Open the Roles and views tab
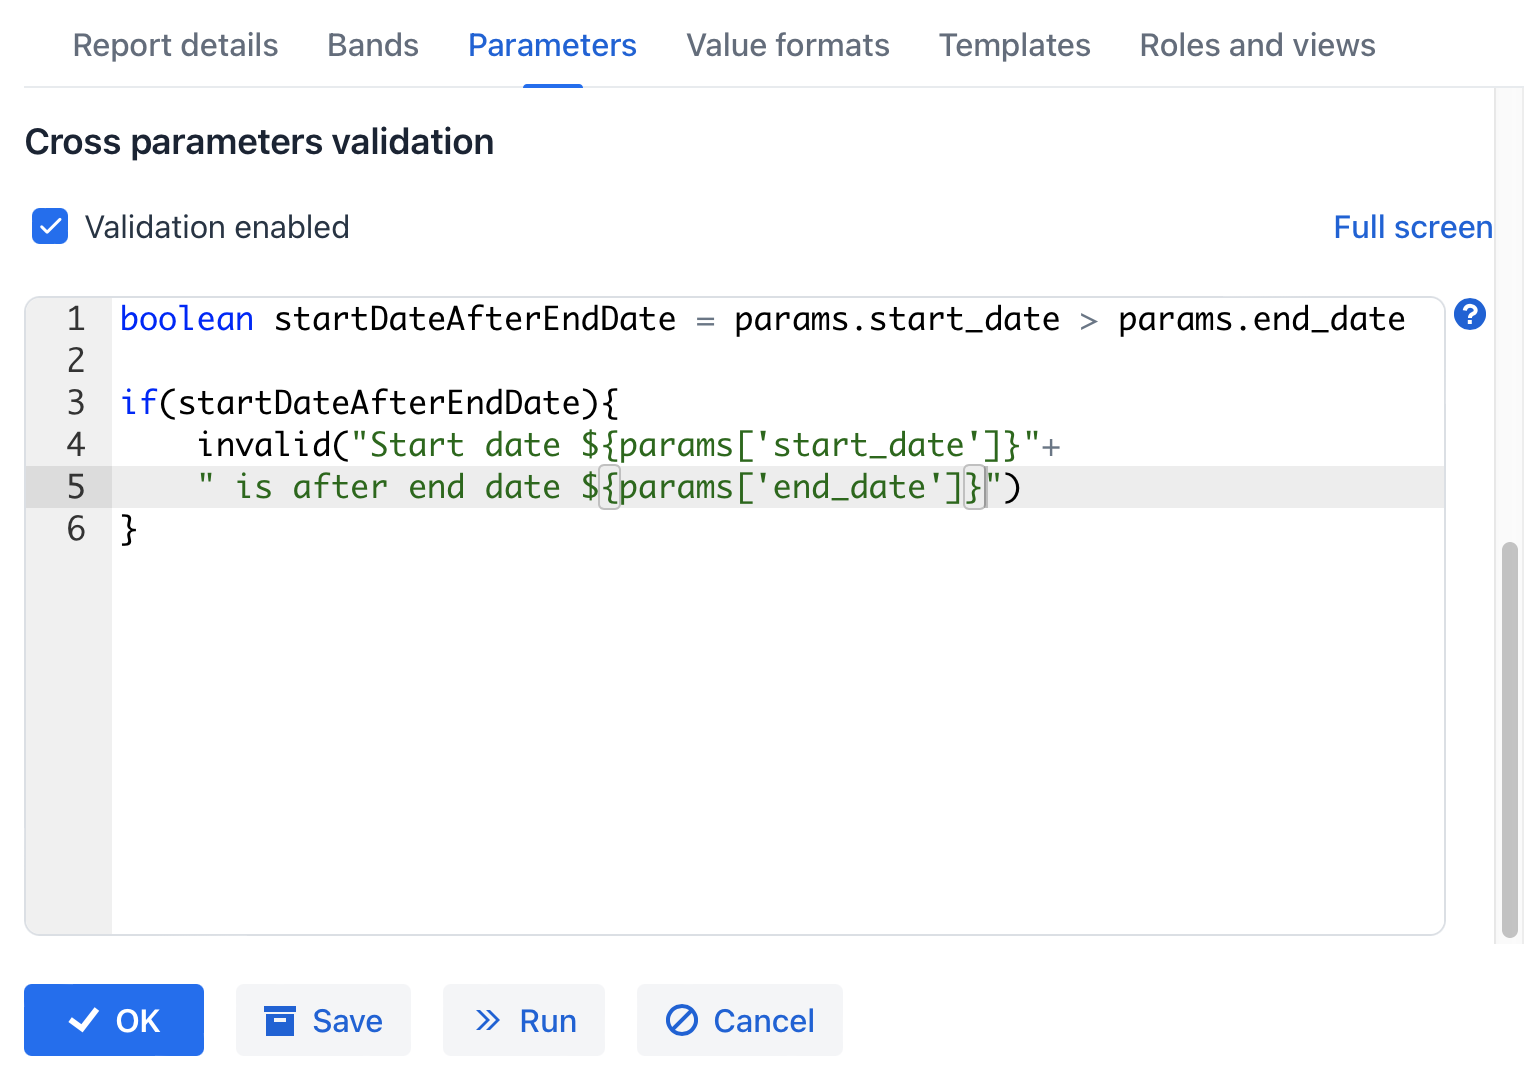The image size is (1534, 1068). point(1257,45)
